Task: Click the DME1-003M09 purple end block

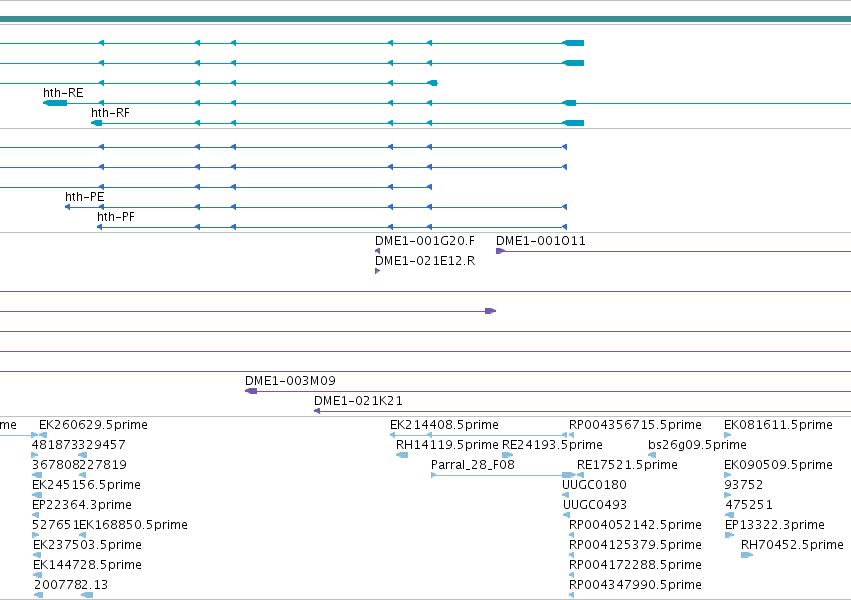Action: (251, 391)
